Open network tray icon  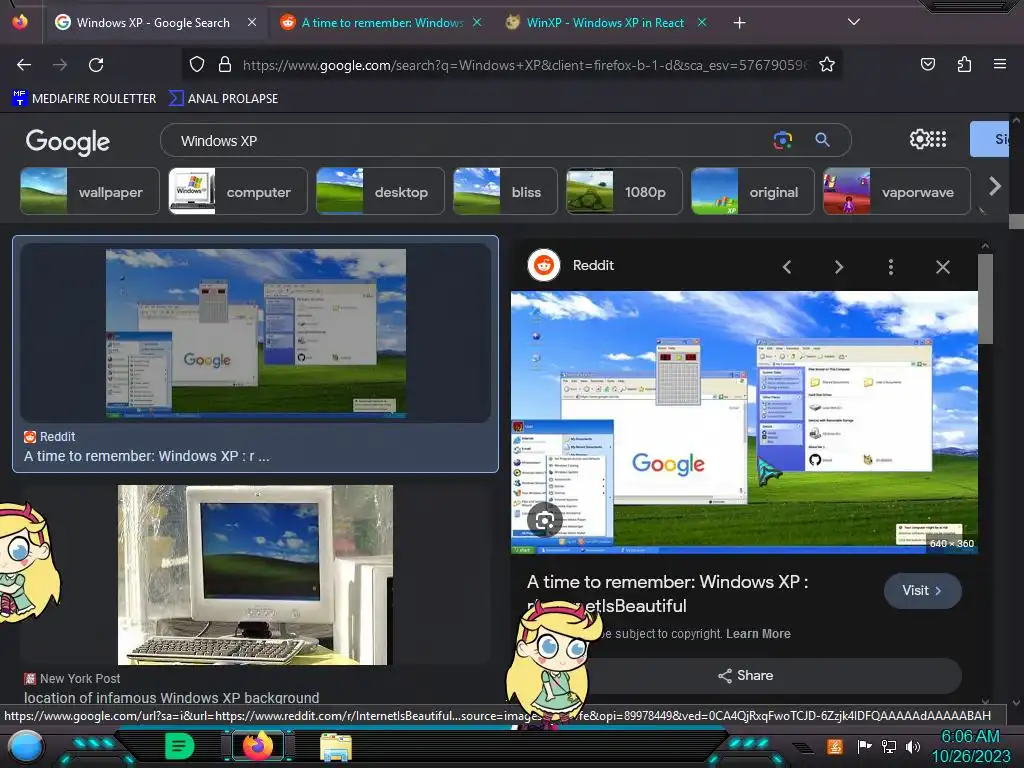(888, 746)
